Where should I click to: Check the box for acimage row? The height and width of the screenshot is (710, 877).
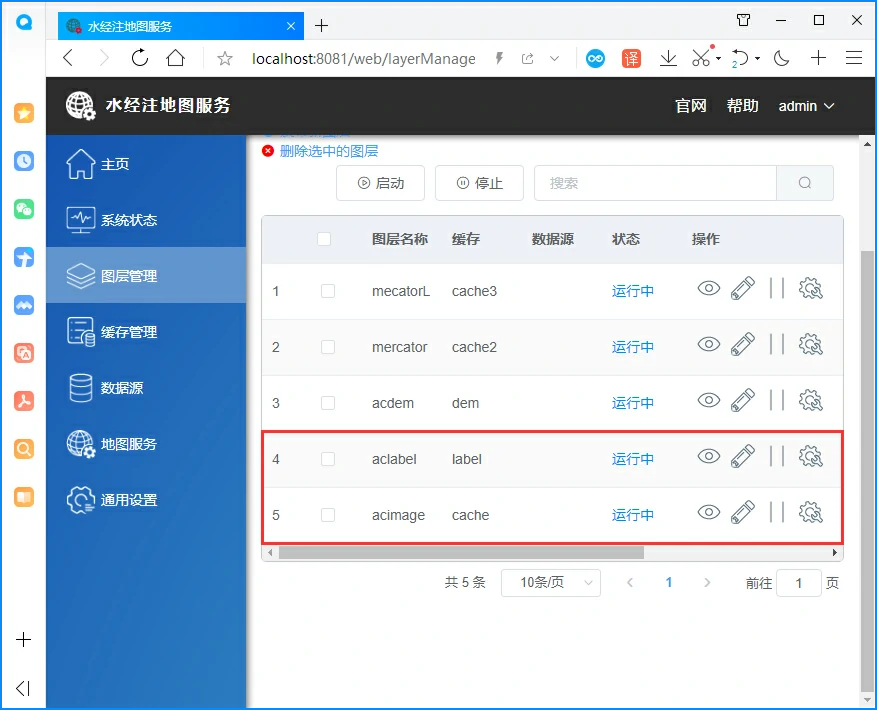point(328,515)
